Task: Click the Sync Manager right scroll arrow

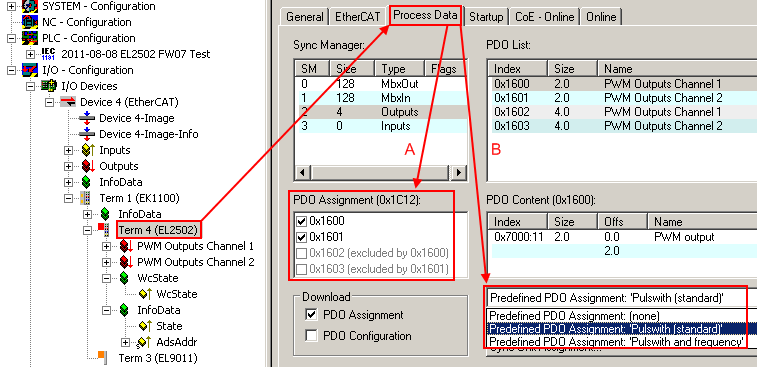Action: [x=459, y=172]
